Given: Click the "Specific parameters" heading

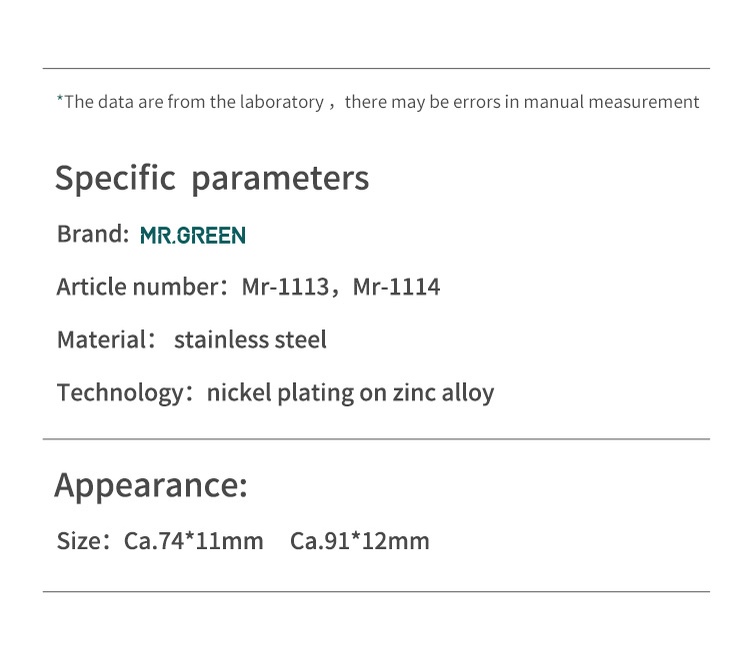Looking at the screenshot, I should (x=212, y=178).
